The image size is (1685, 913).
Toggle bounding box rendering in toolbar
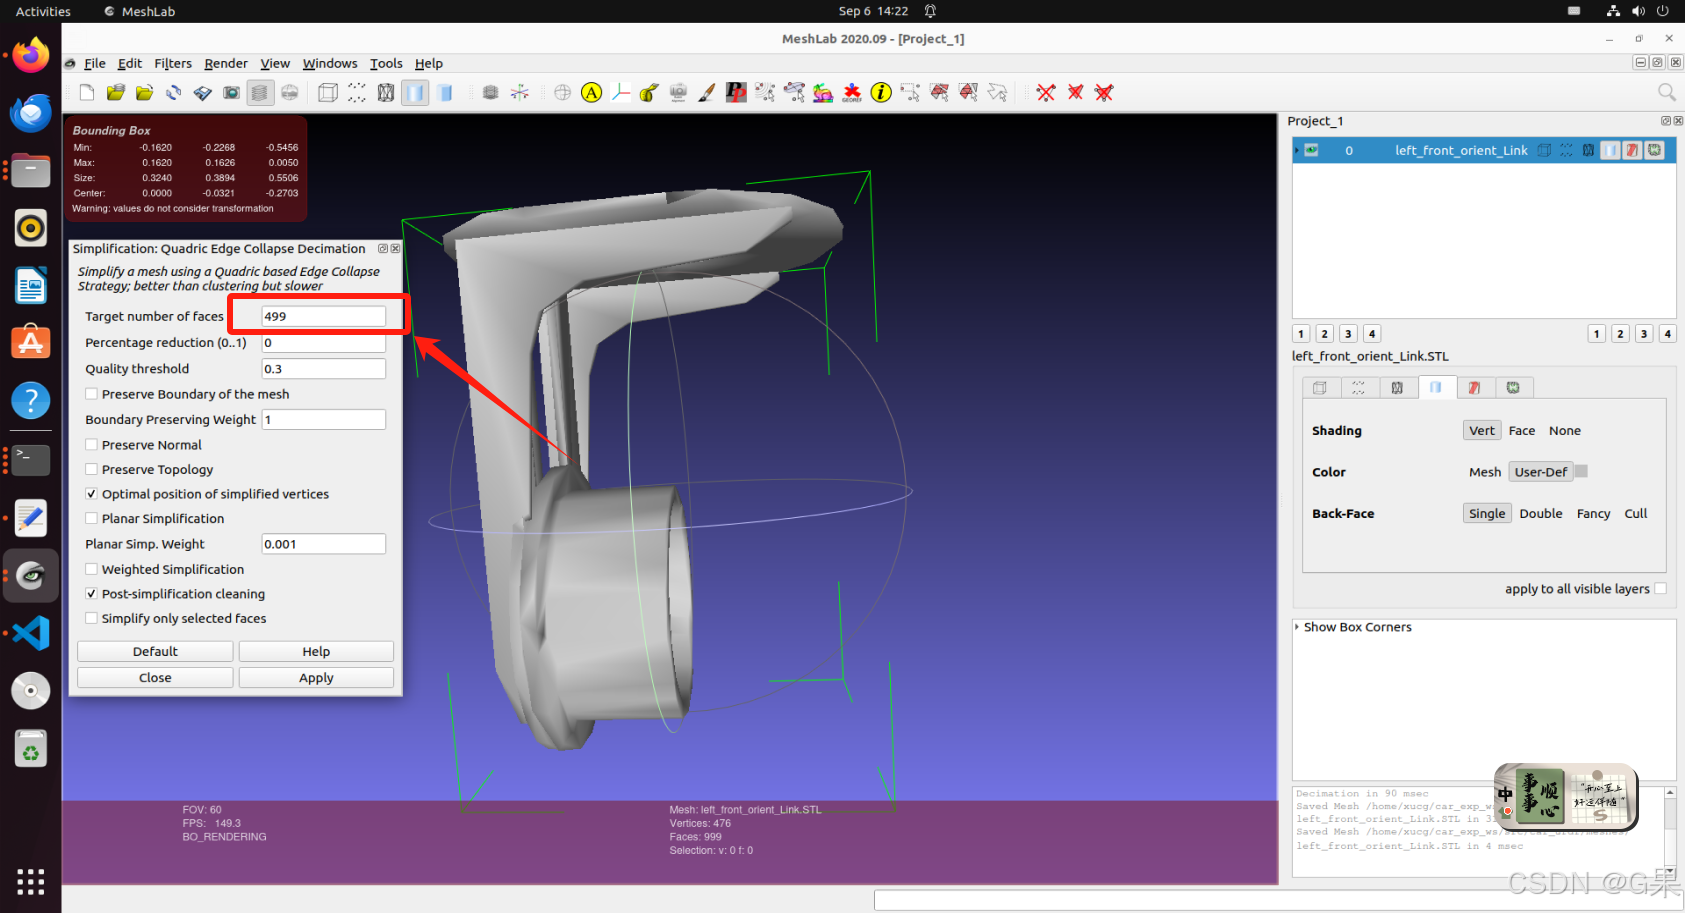(x=328, y=93)
